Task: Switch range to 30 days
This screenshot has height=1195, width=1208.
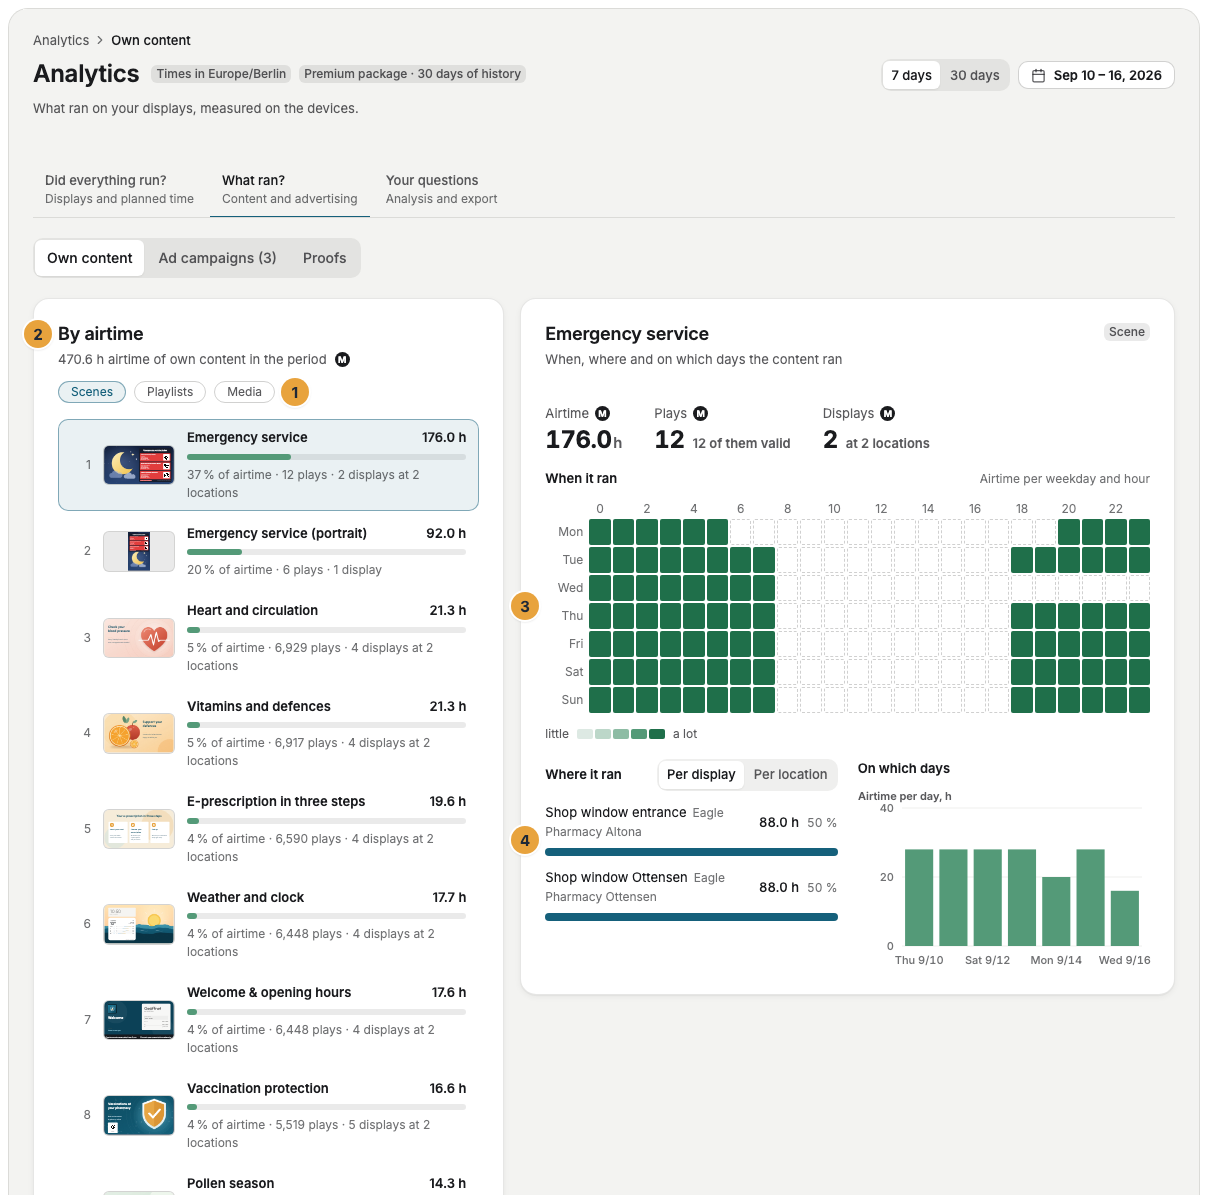Action: click(974, 75)
